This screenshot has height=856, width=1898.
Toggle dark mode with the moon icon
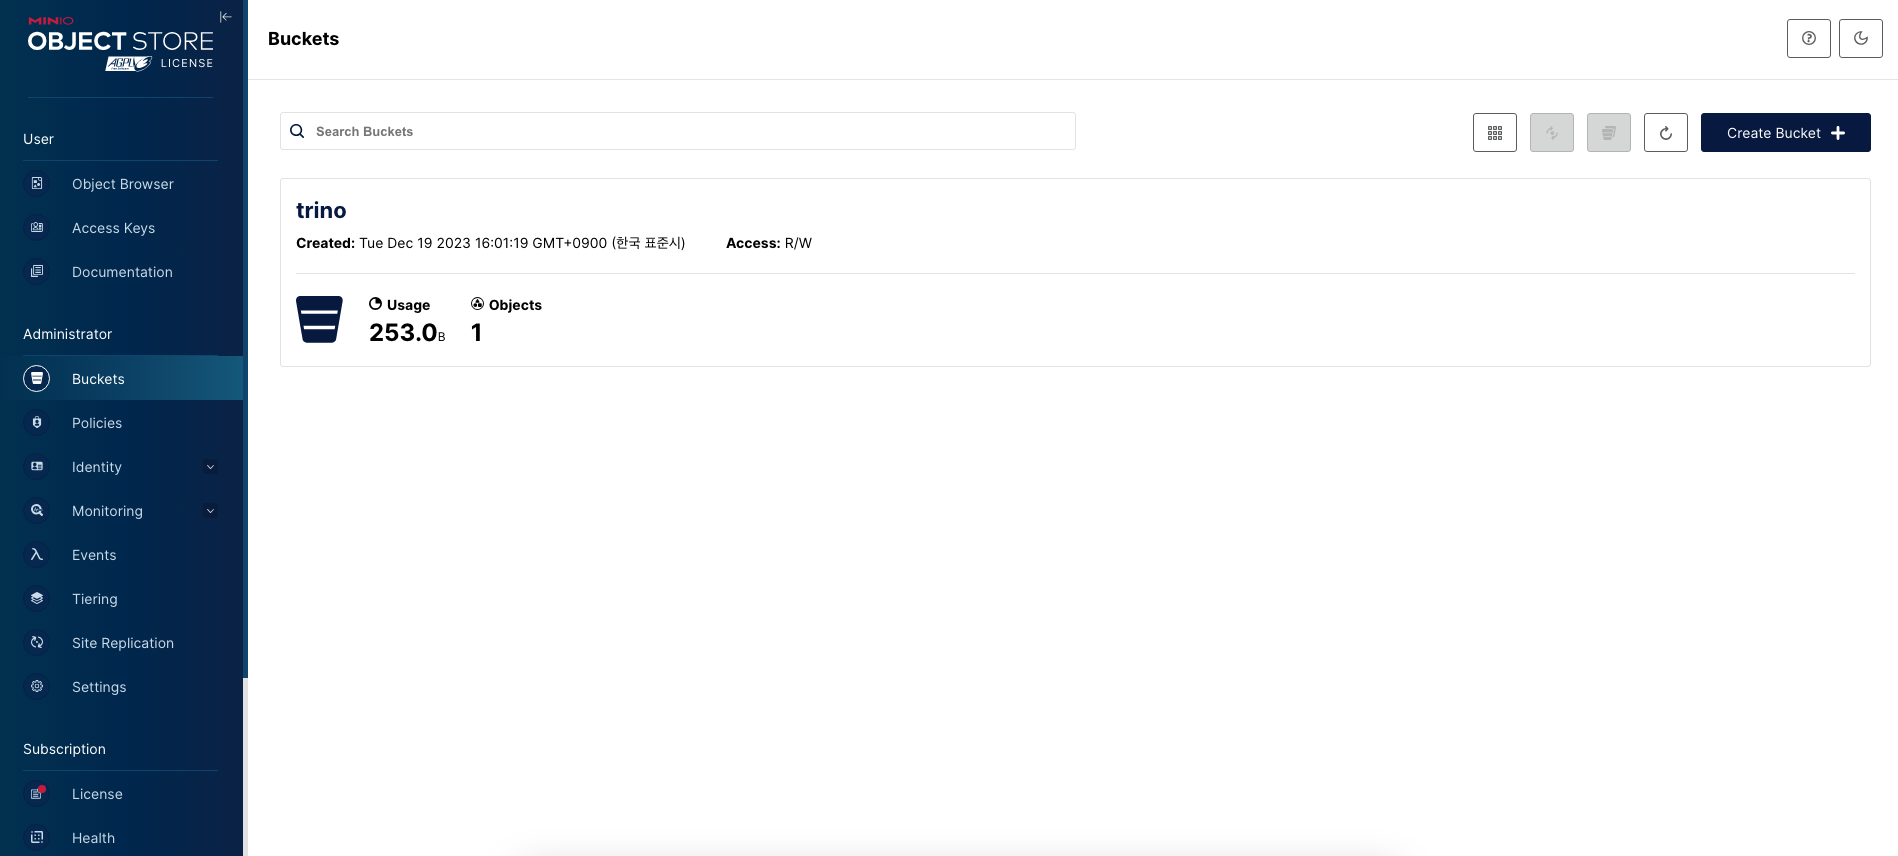point(1861,38)
